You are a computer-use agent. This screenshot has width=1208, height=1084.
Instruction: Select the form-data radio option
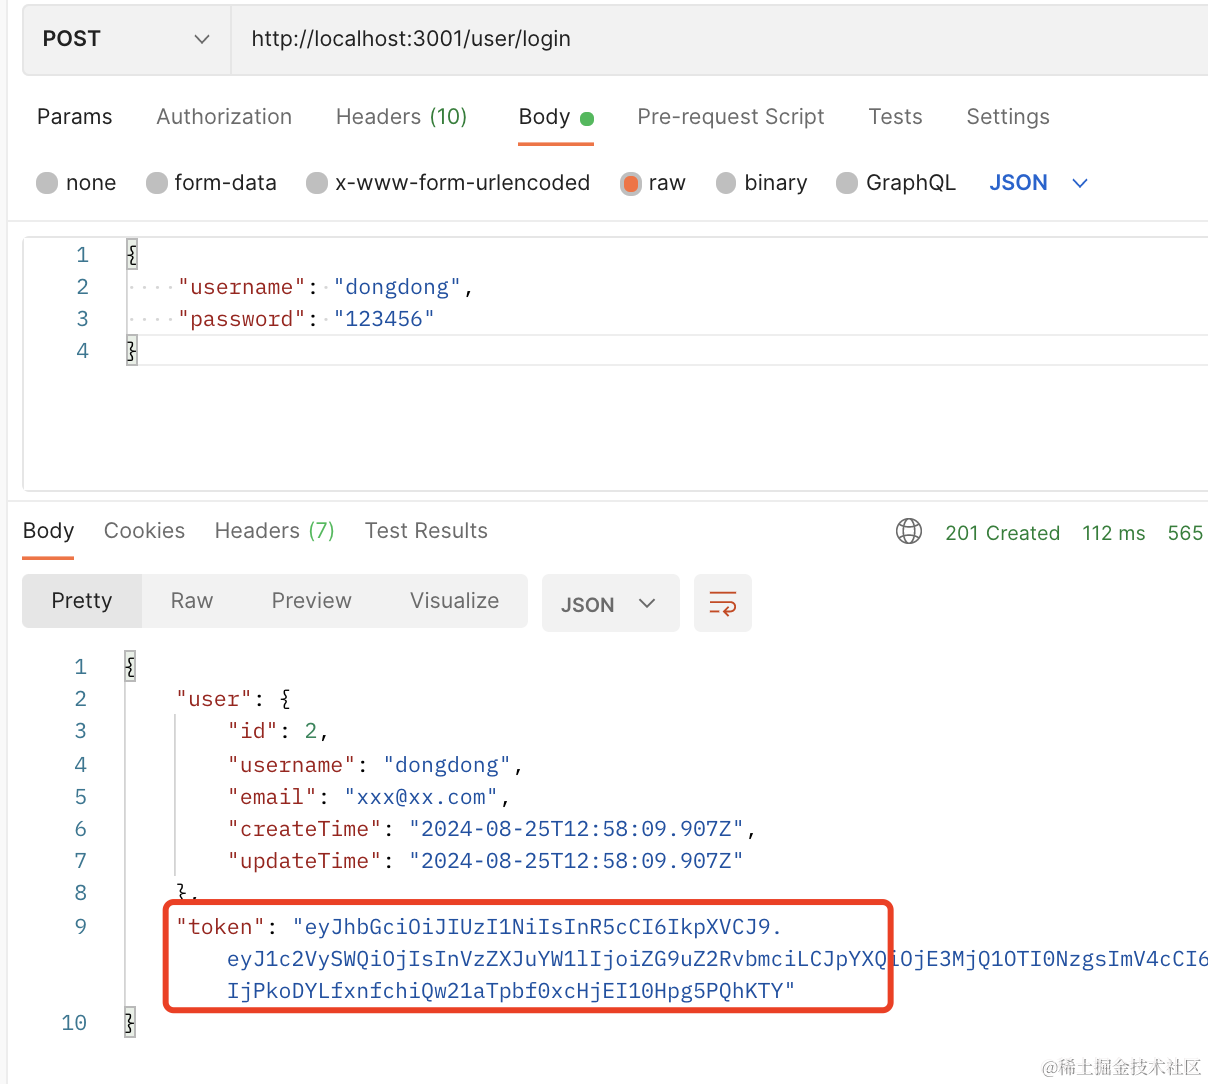click(157, 183)
